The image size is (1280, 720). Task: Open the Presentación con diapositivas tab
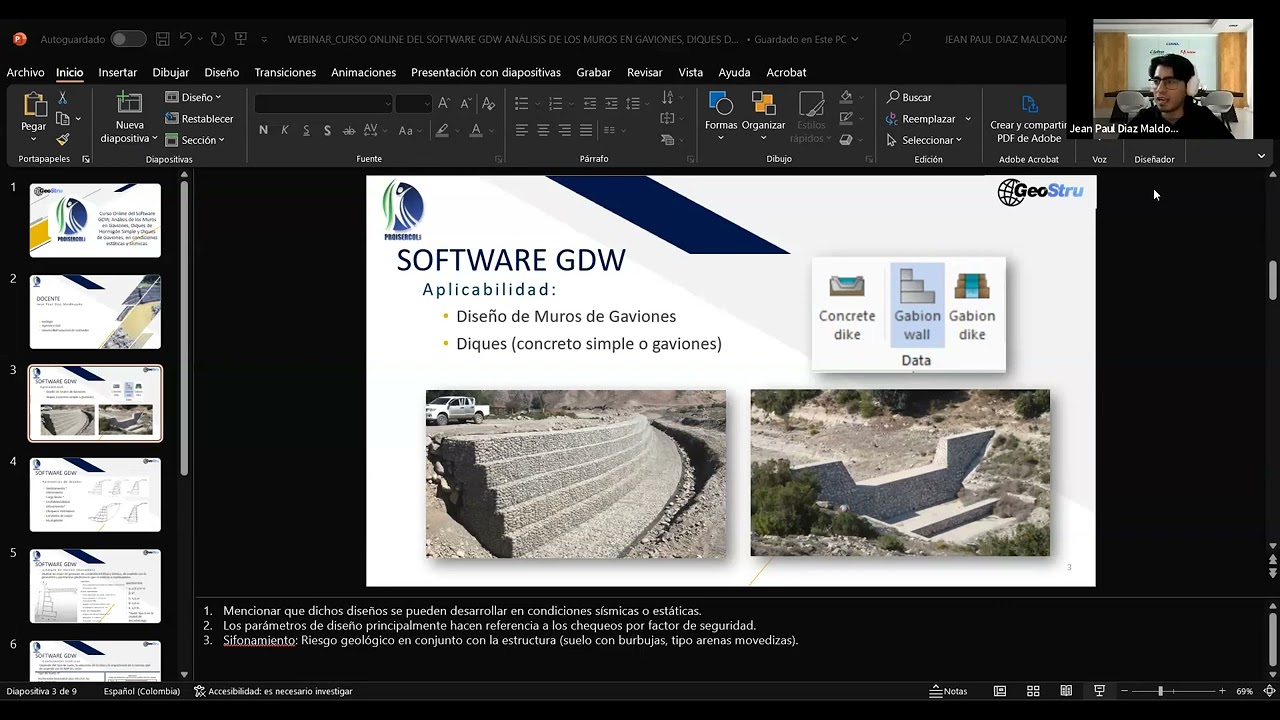[x=485, y=72]
